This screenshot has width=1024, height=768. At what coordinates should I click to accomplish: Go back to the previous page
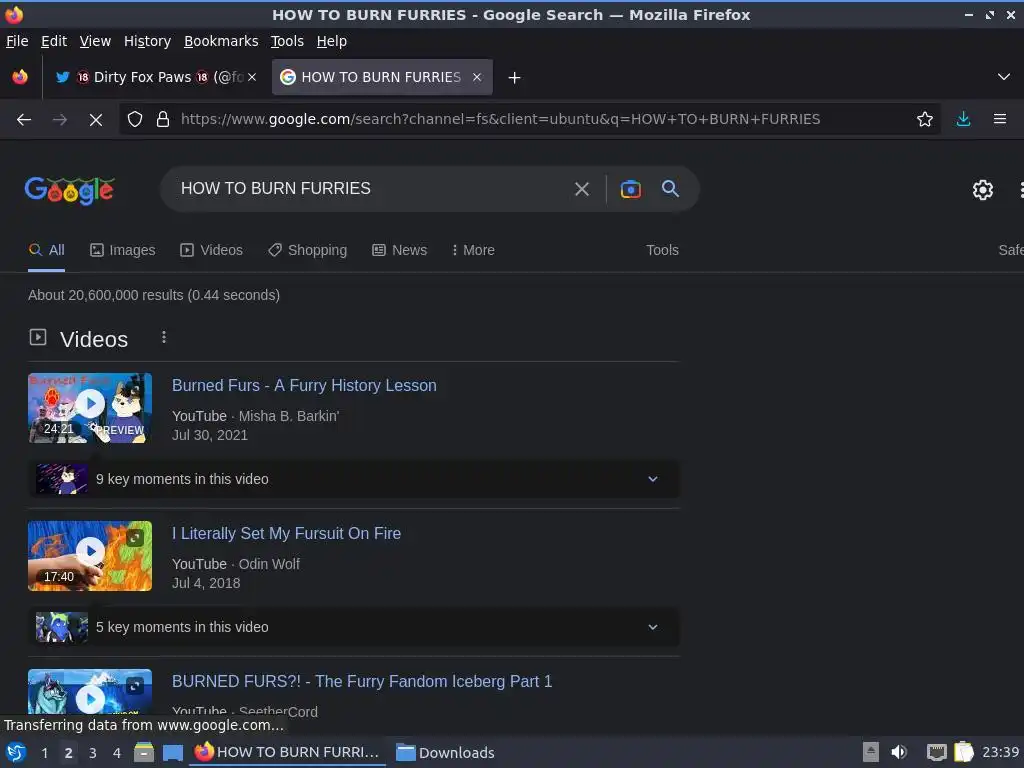tap(24, 120)
